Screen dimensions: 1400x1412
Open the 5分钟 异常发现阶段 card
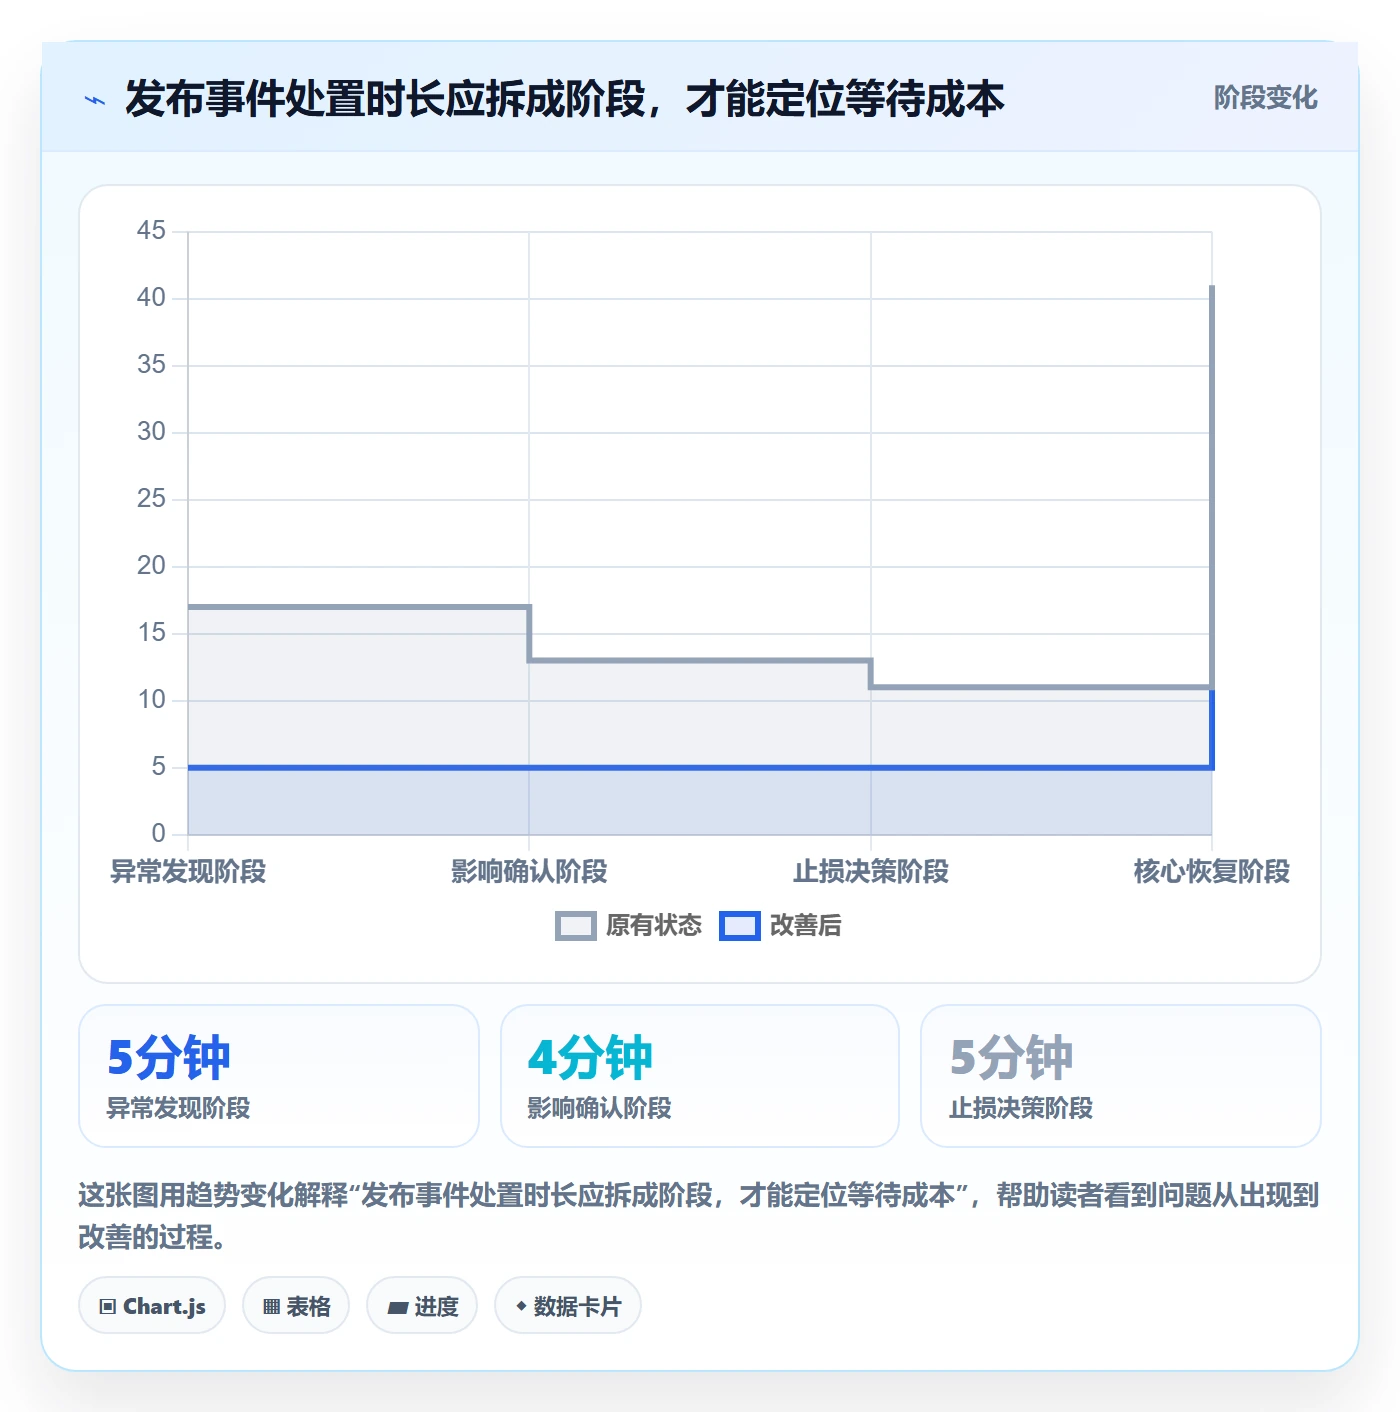(279, 1076)
